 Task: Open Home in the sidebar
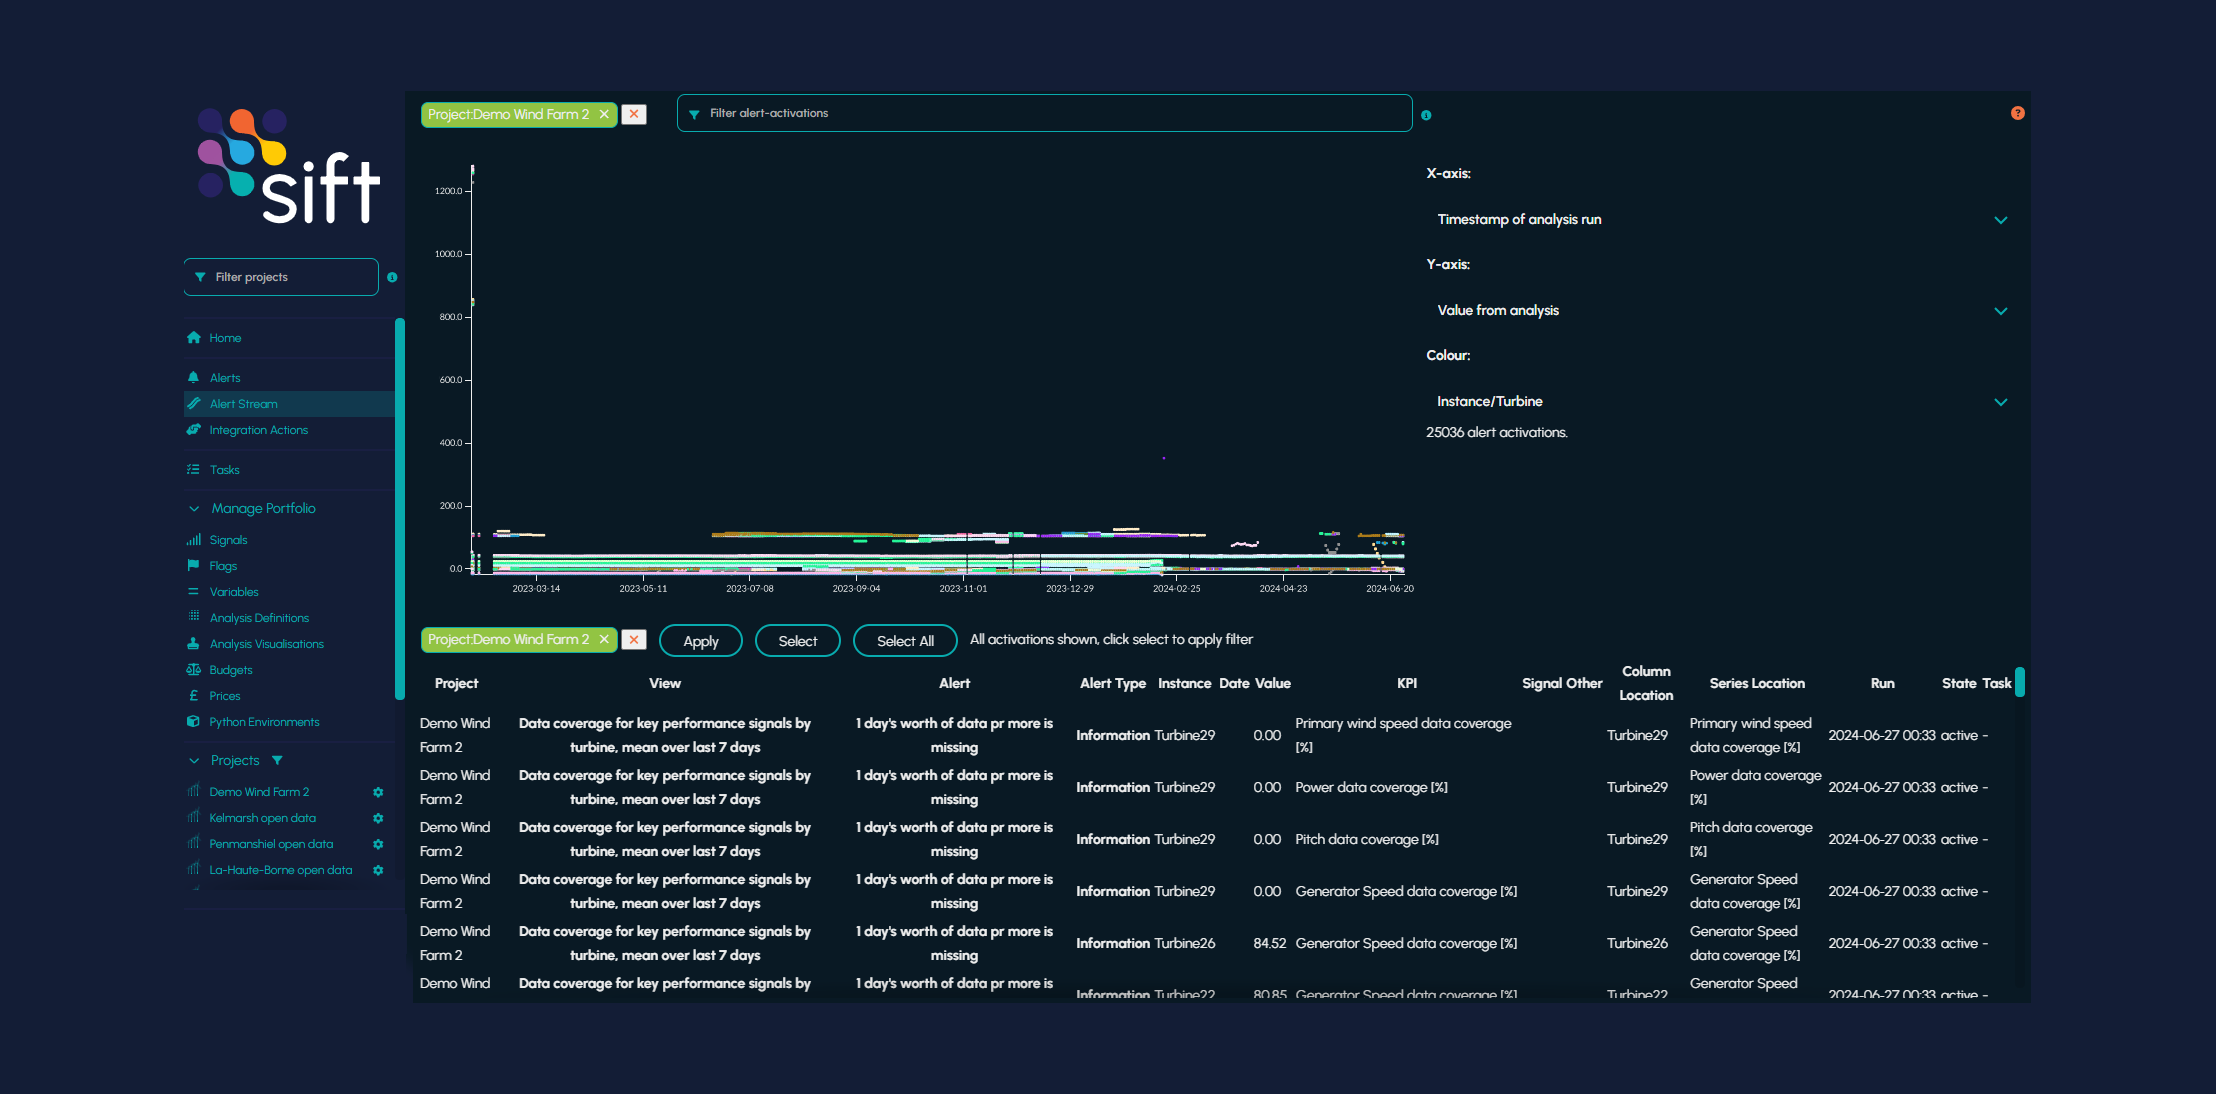tap(225, 338)
